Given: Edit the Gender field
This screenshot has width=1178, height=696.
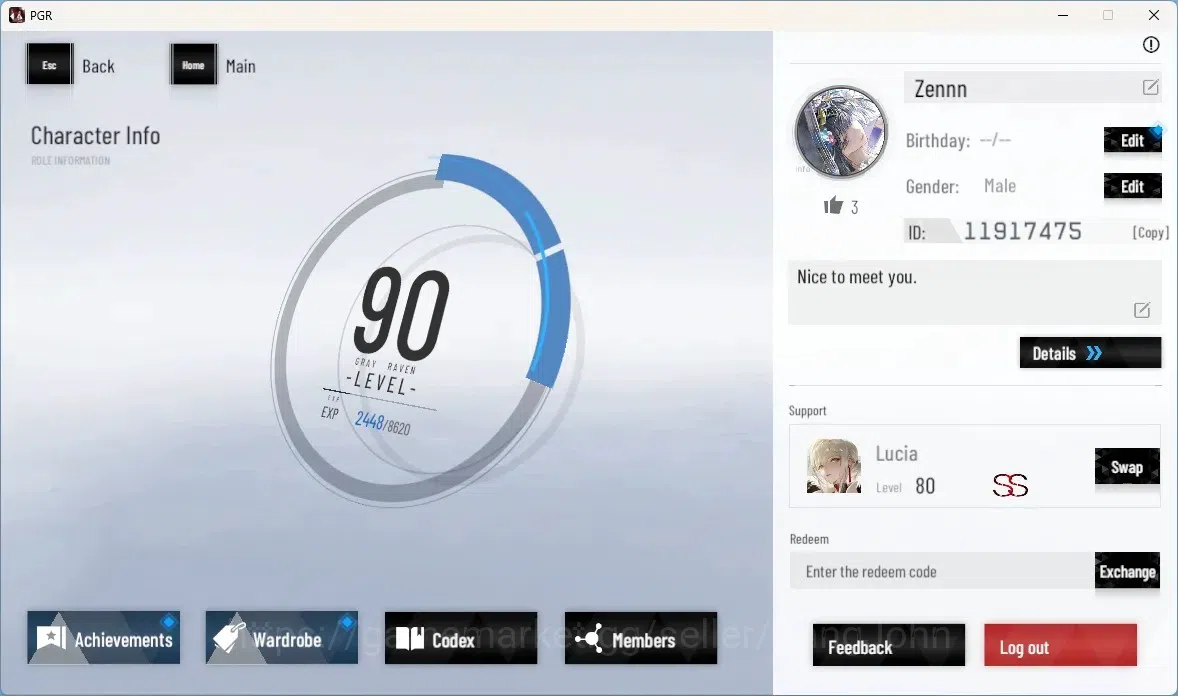Looking at the screenshot, I should point(1132,186).
